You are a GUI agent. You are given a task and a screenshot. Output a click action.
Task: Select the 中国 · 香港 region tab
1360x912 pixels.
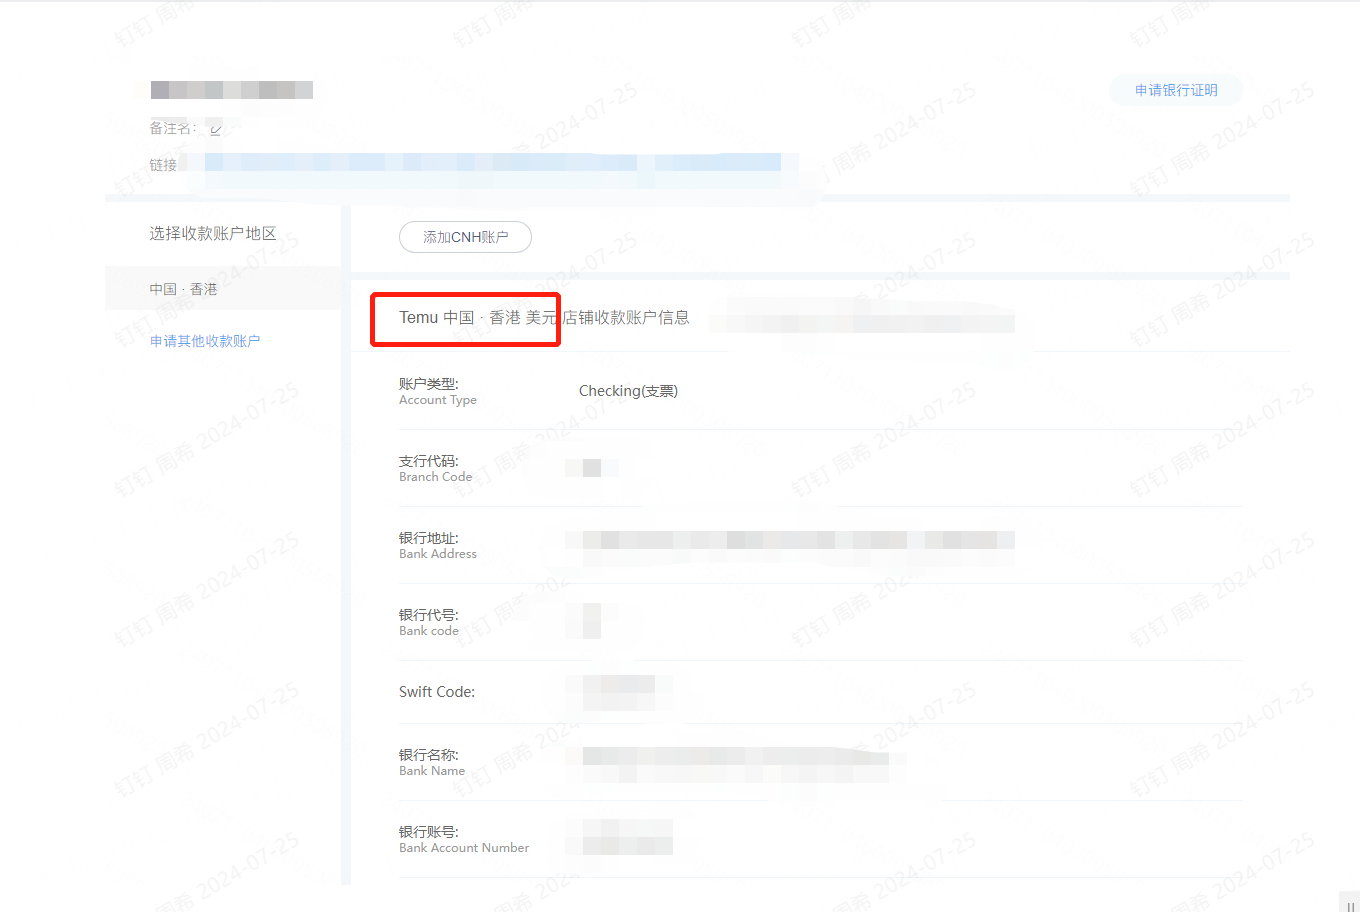click(223, 289)
